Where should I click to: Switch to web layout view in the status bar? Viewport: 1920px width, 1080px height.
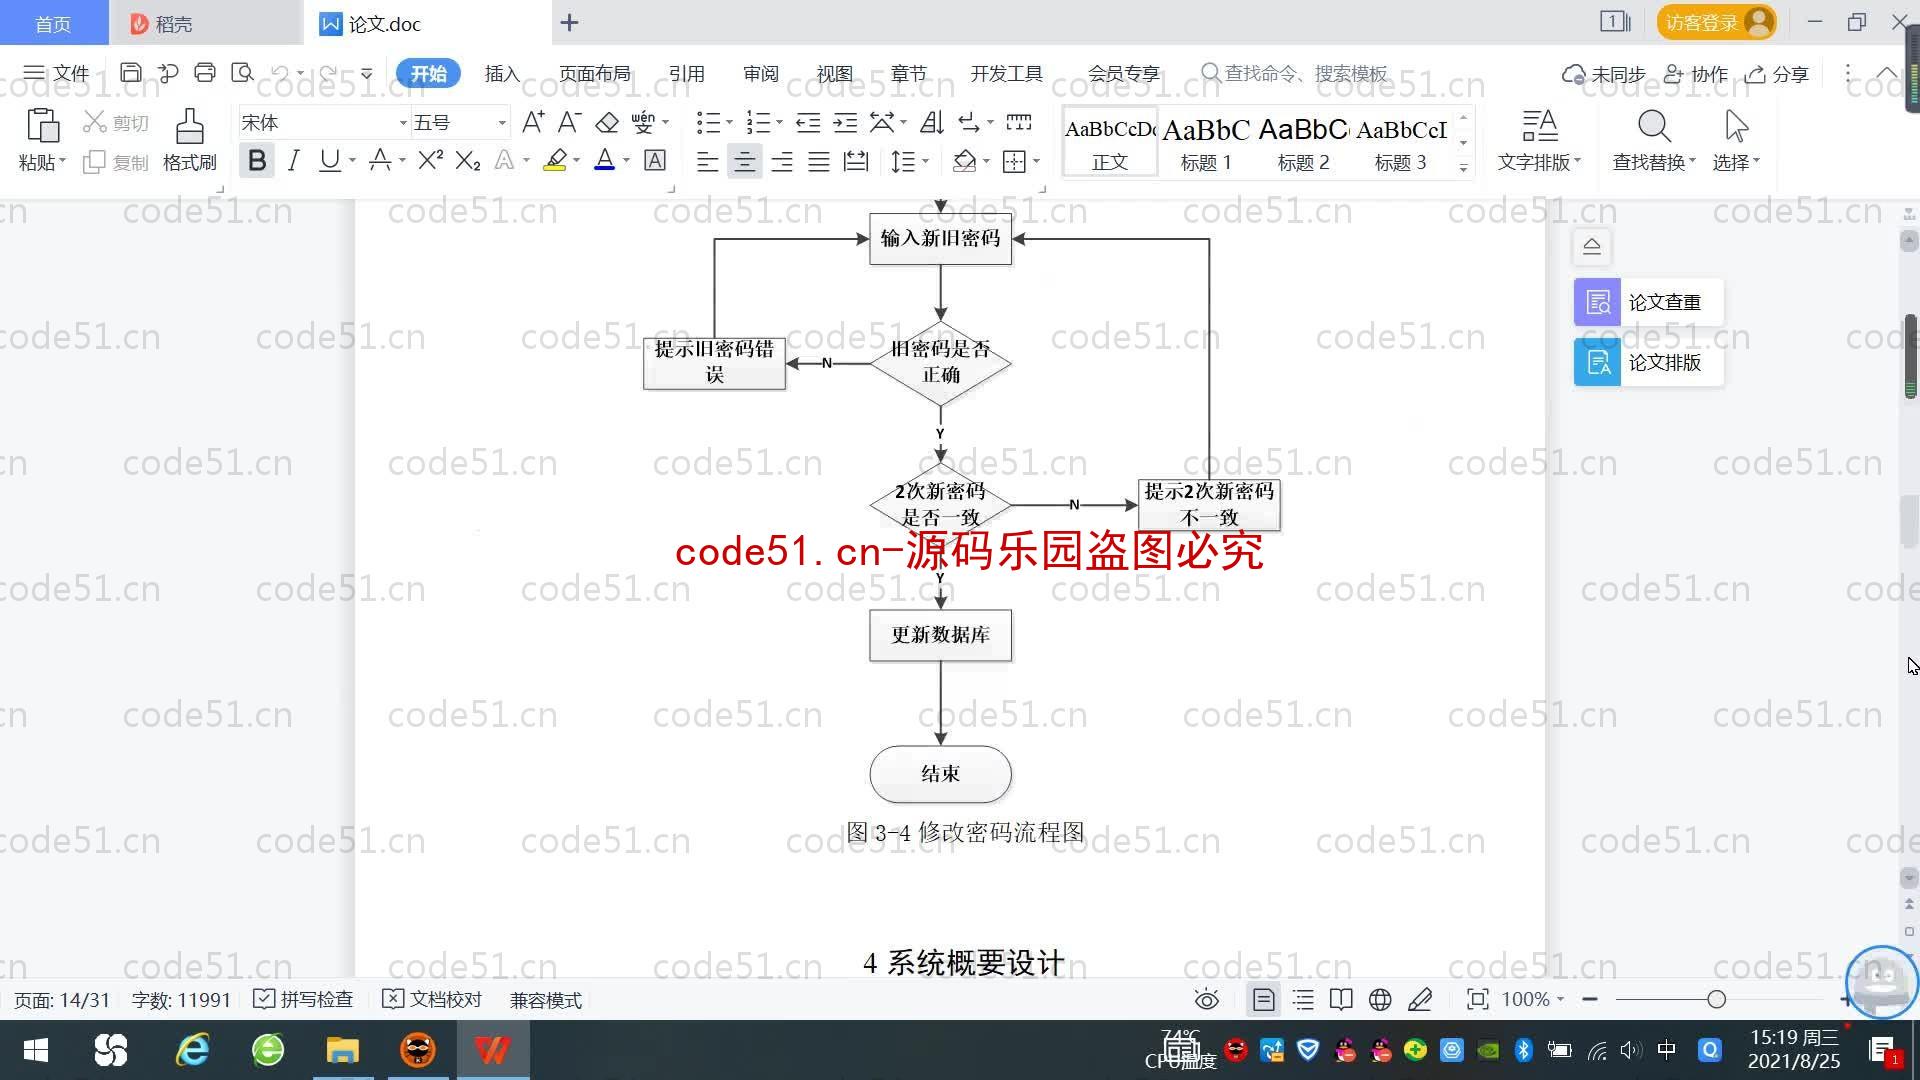pos(1380,999)
